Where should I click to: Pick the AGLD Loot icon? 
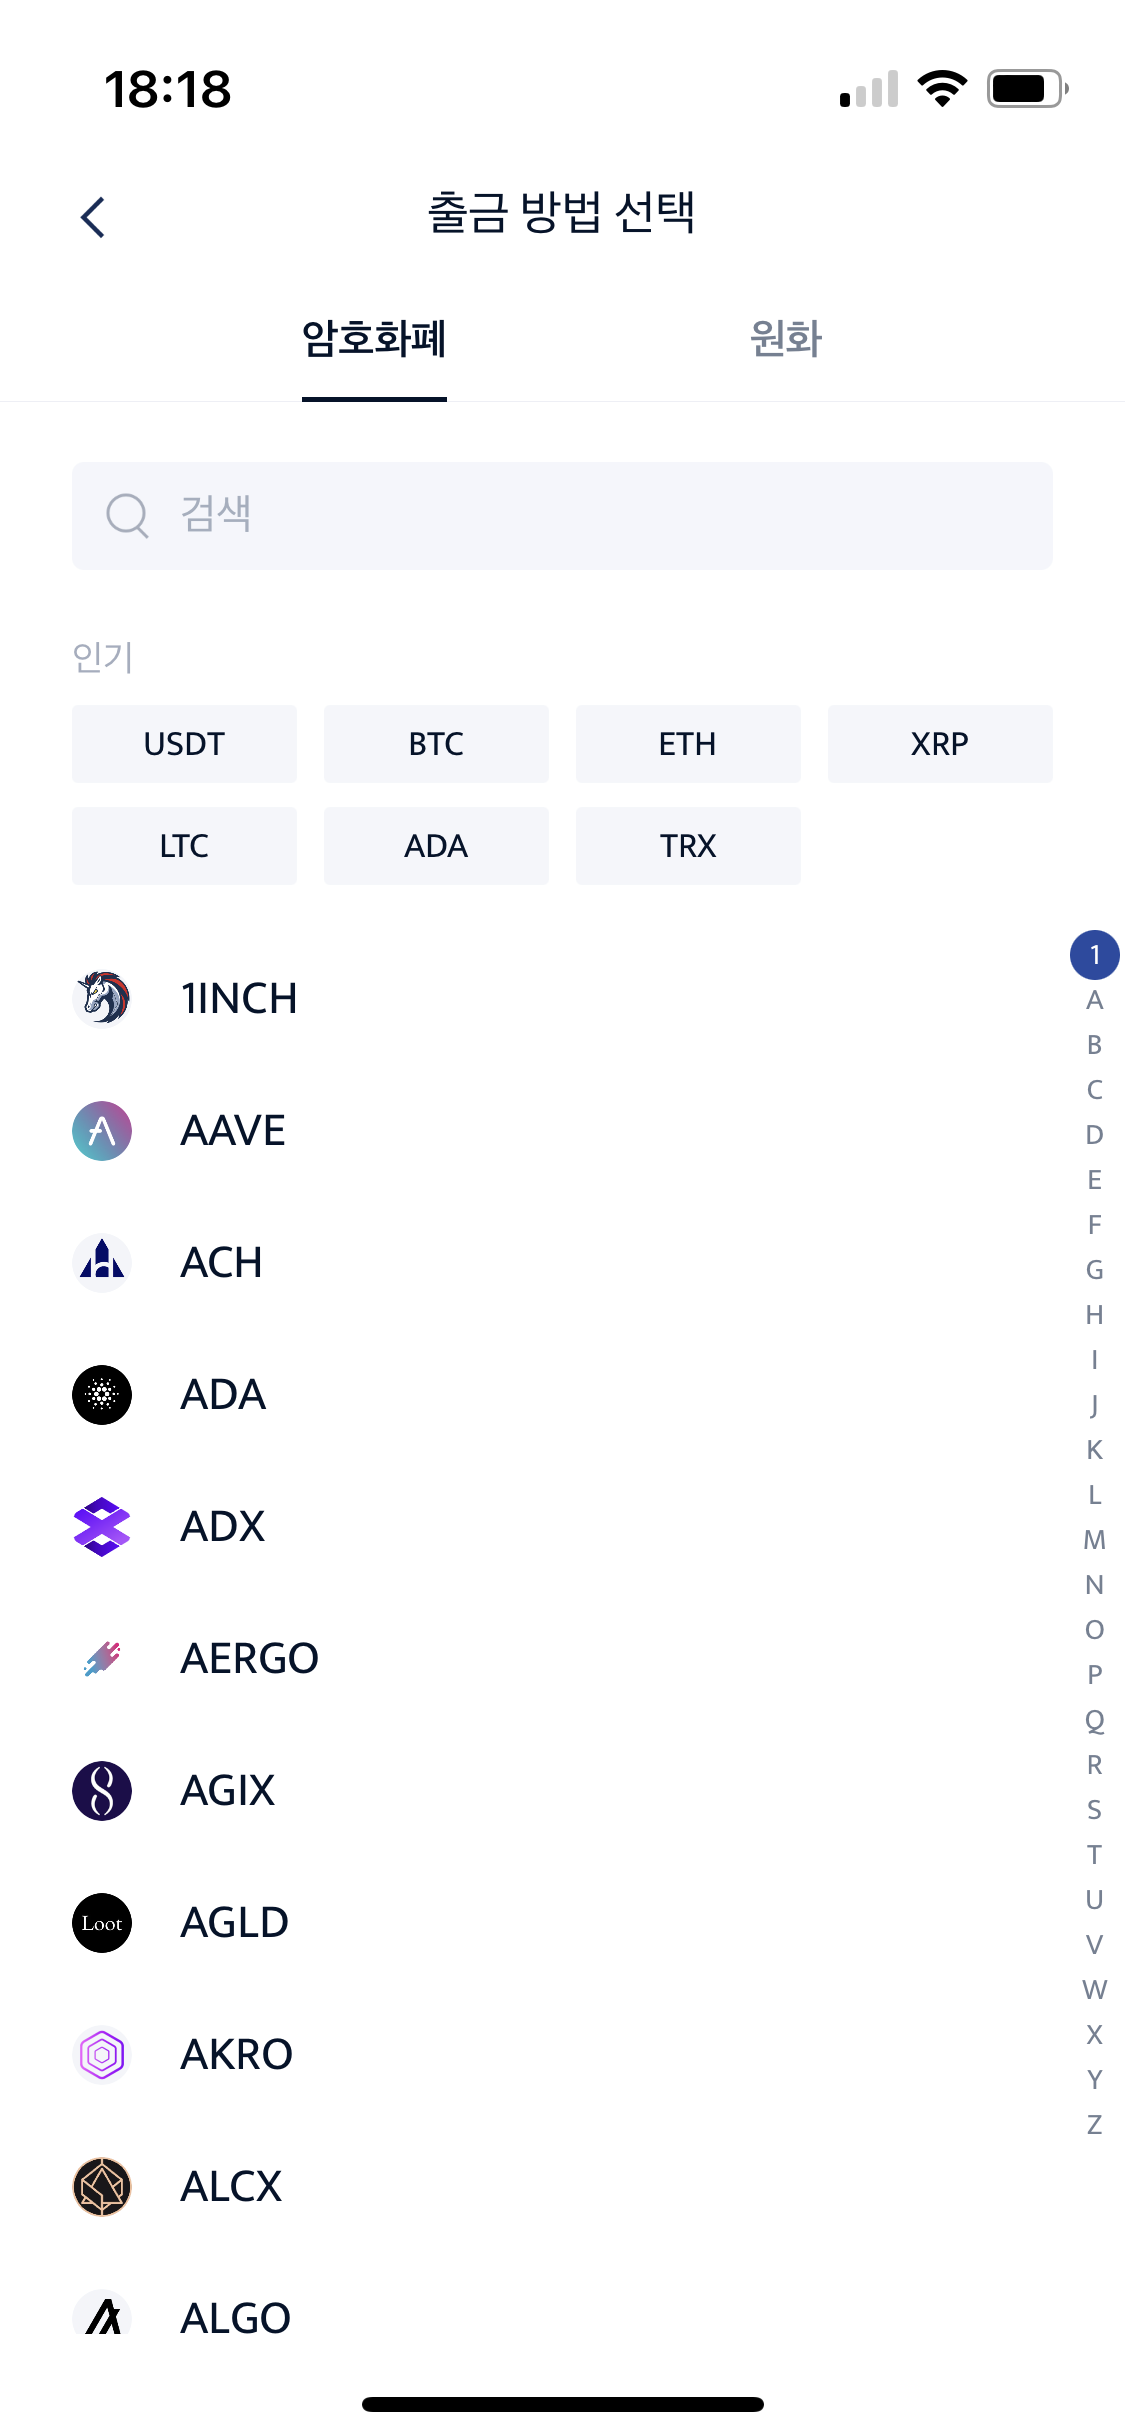click(102, 1922)
